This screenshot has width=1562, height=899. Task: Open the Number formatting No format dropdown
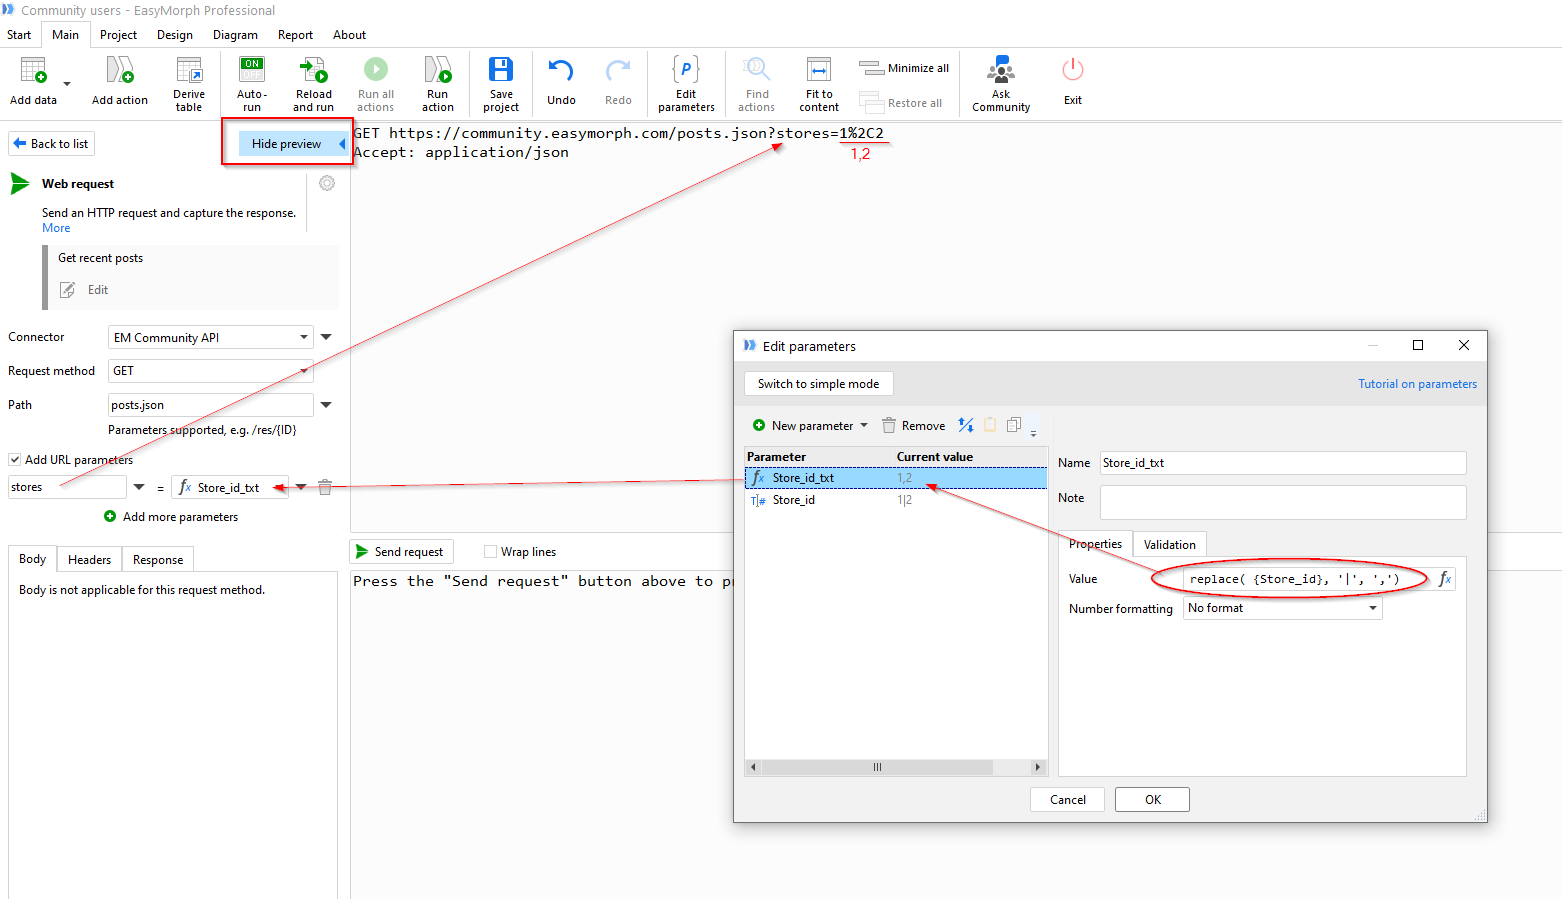(x=1283, y=608)
